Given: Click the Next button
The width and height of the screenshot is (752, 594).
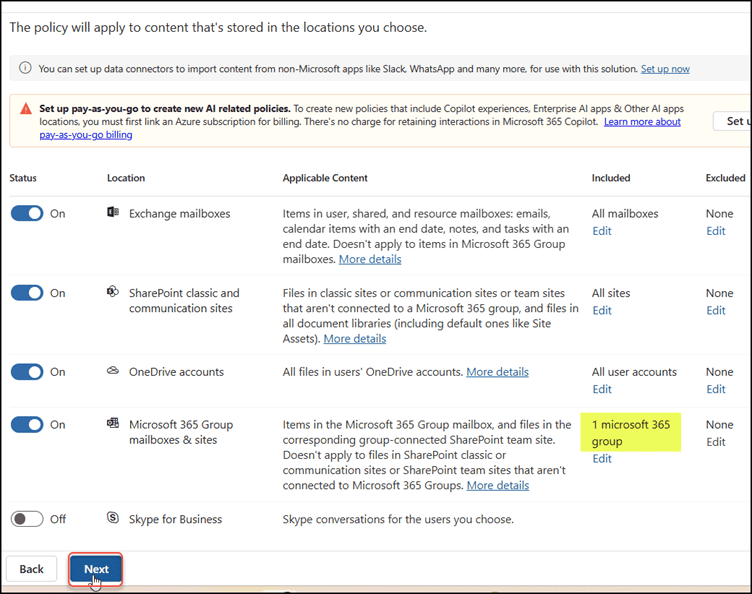Looking at the screenshot, I should coord(96,569).
